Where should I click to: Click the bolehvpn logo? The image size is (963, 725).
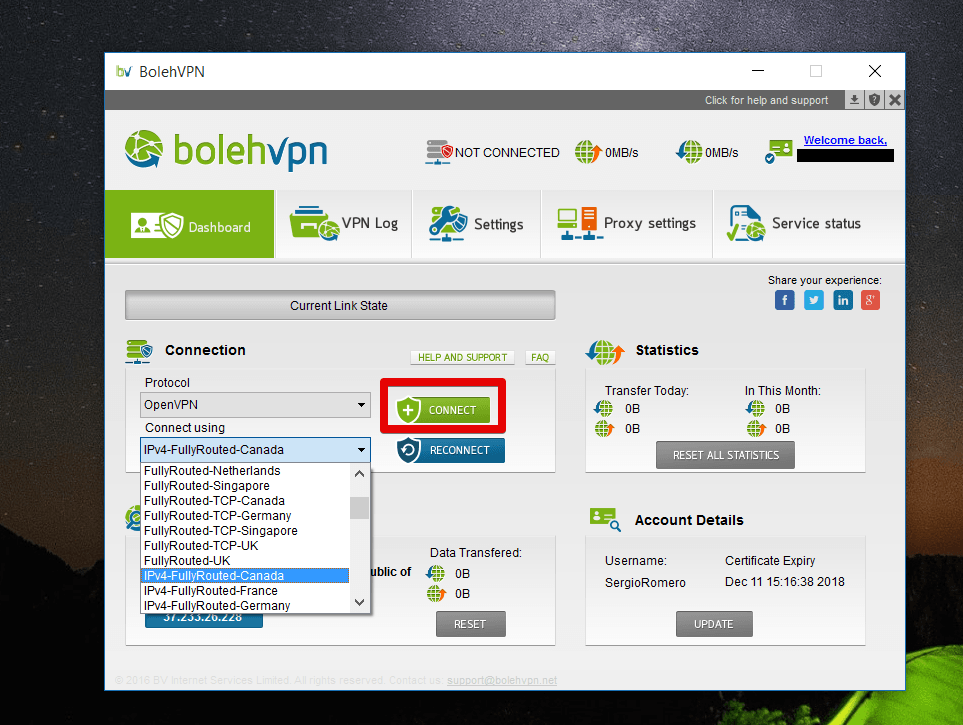226,150
